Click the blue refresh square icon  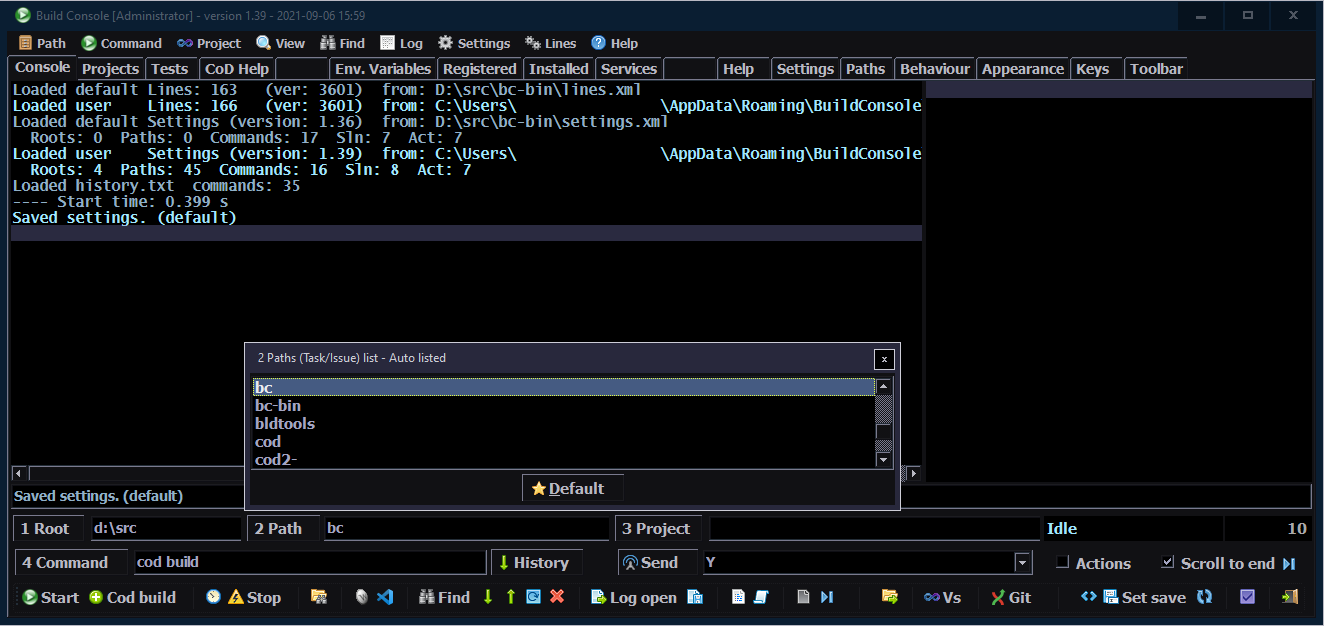click(x=534, y=597)
